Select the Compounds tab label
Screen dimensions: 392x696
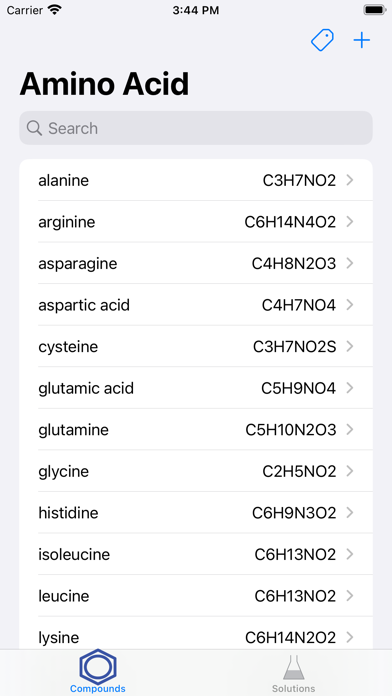pyautogui.click(x=98, y=688)
